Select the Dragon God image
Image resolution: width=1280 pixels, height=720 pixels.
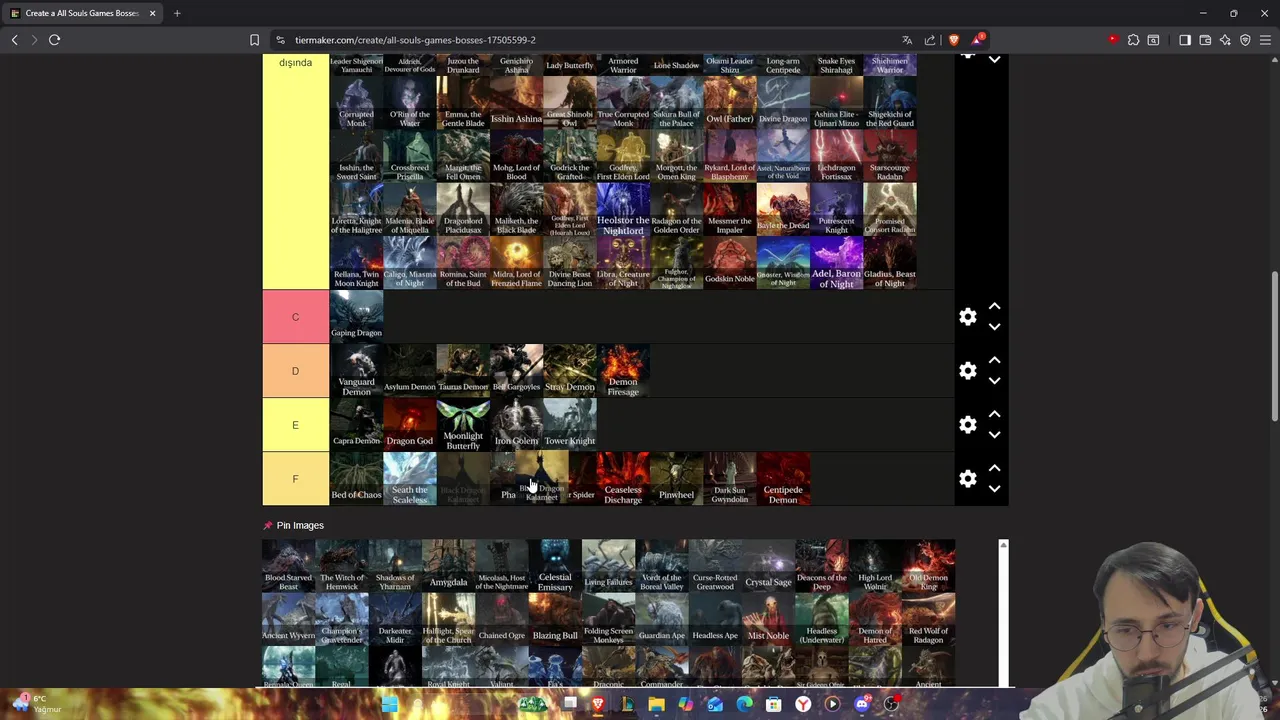tap(409, 425)
